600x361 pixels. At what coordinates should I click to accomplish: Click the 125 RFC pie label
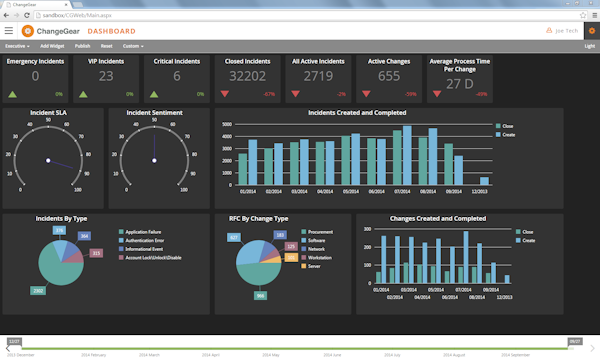(291, 247)
